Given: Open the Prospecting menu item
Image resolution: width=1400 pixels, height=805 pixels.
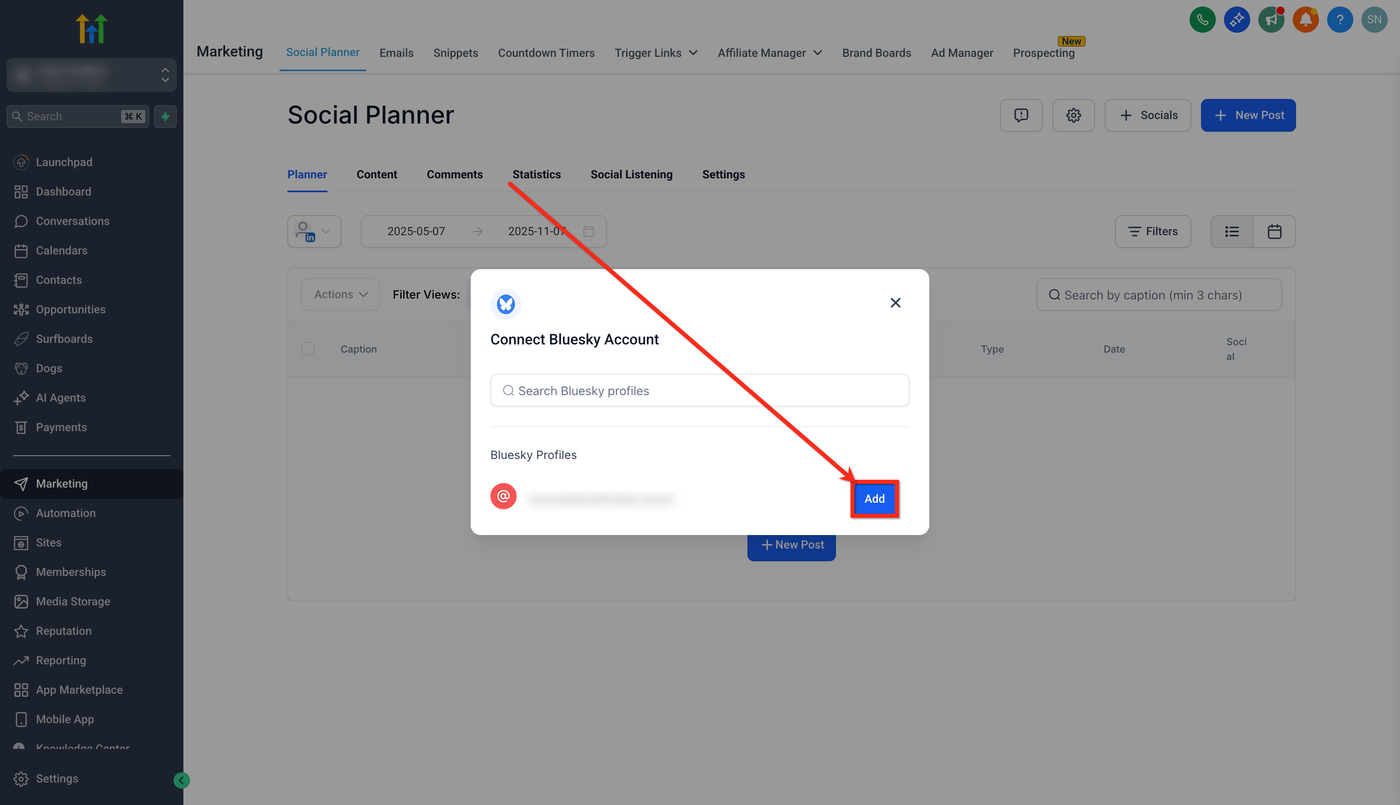Looking at the screenshot, I should pyautogui.click(x=1044, y=53).
